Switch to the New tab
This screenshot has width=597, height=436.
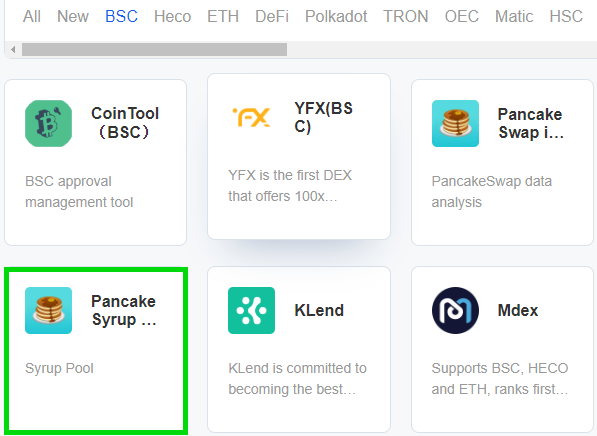pyautogui.click(x=73, y=16)
